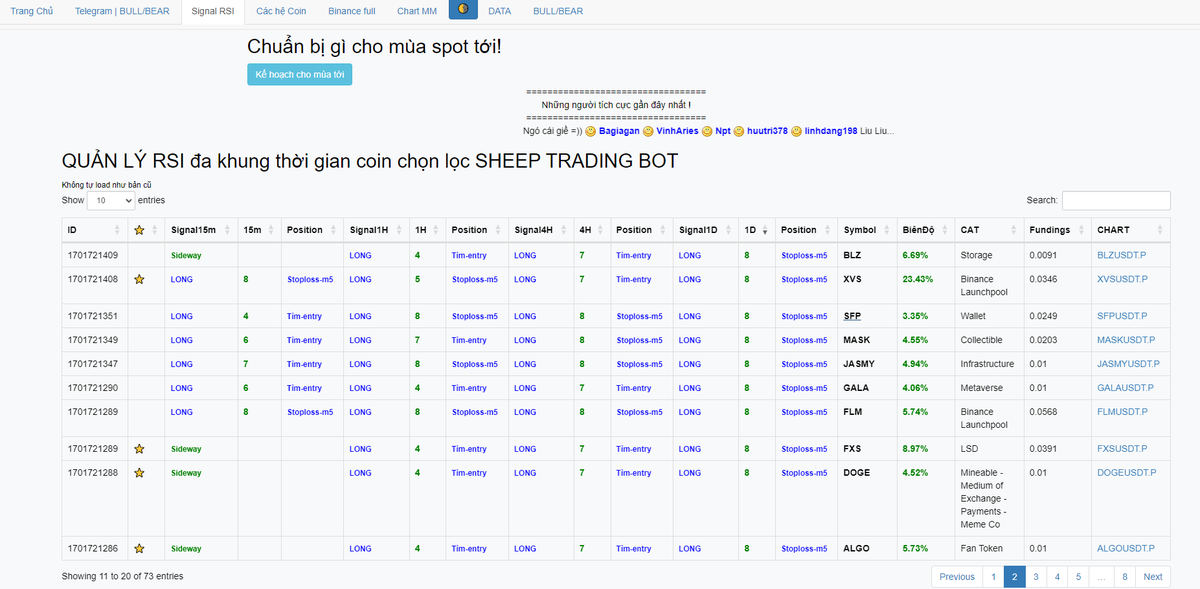This screenshot has height=589, width=1200.
Task: Sort table by star column header
Action: pos(146,230)
